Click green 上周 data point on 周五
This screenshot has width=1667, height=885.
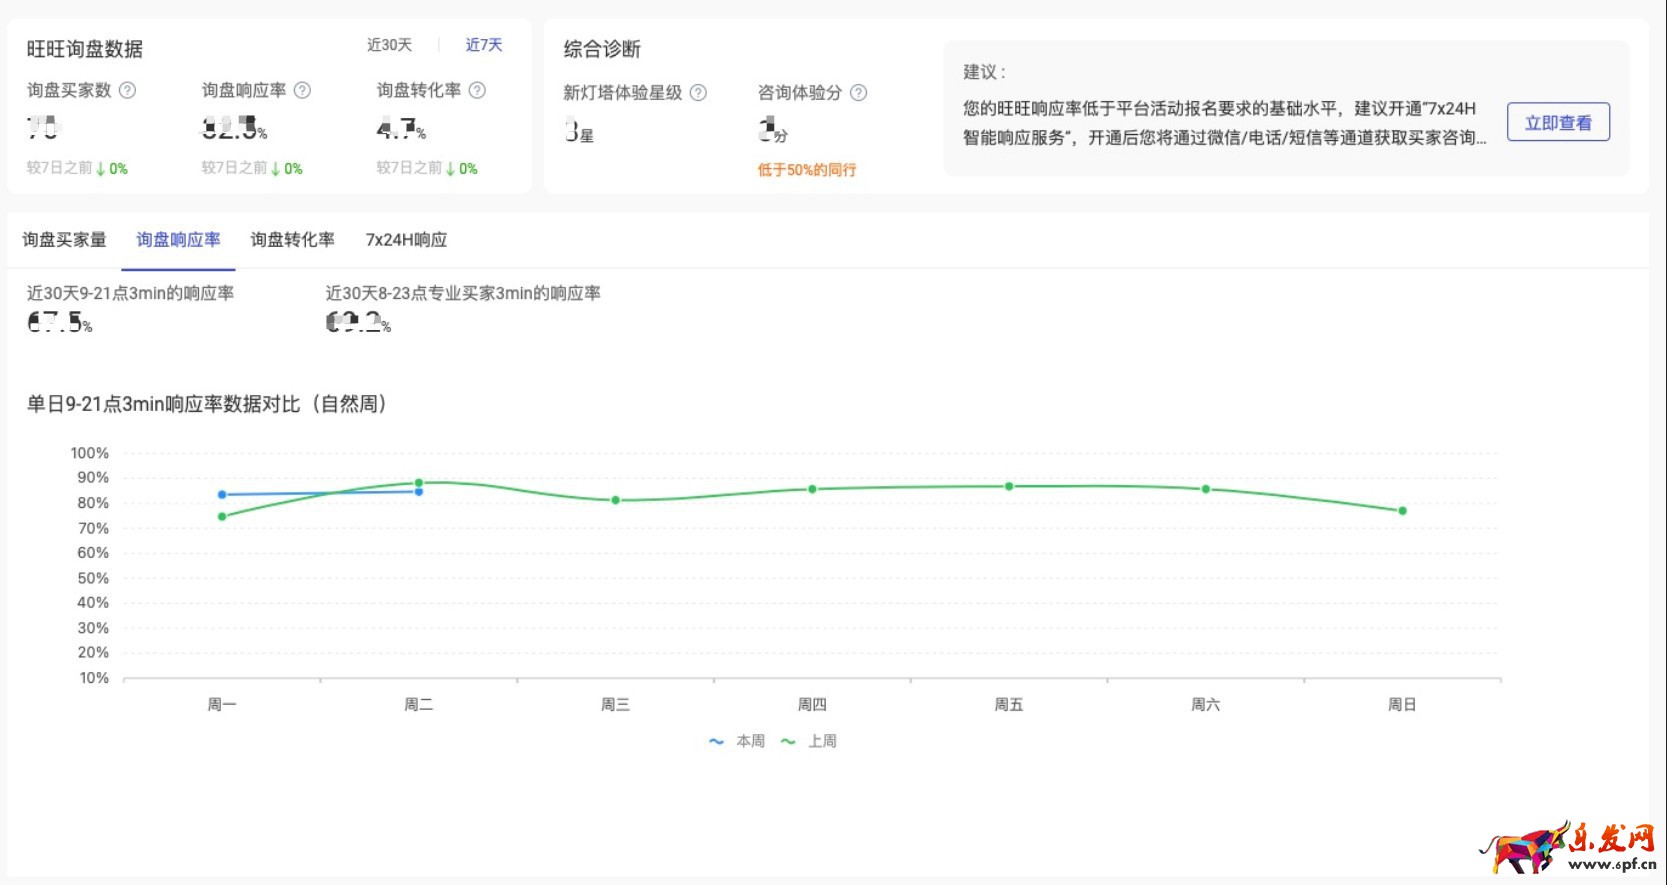point(1009,486)
